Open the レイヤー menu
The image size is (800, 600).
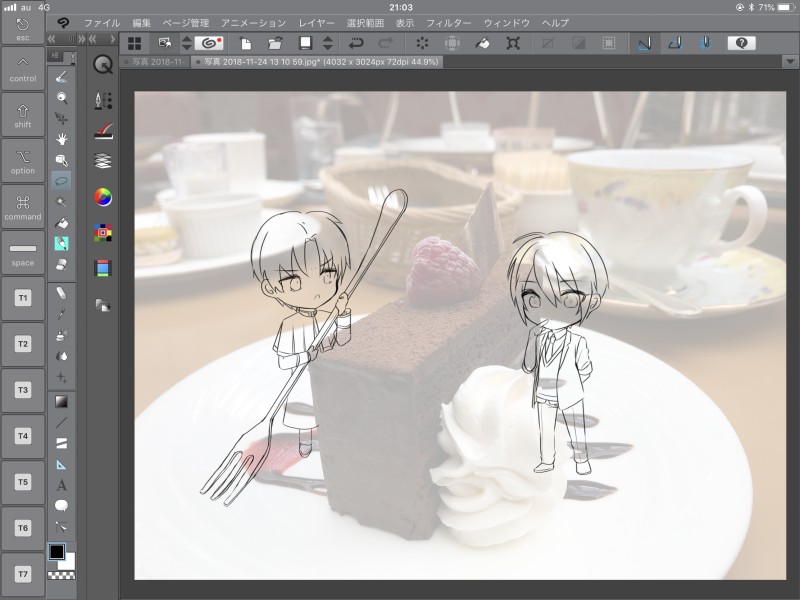pos(316,23)
